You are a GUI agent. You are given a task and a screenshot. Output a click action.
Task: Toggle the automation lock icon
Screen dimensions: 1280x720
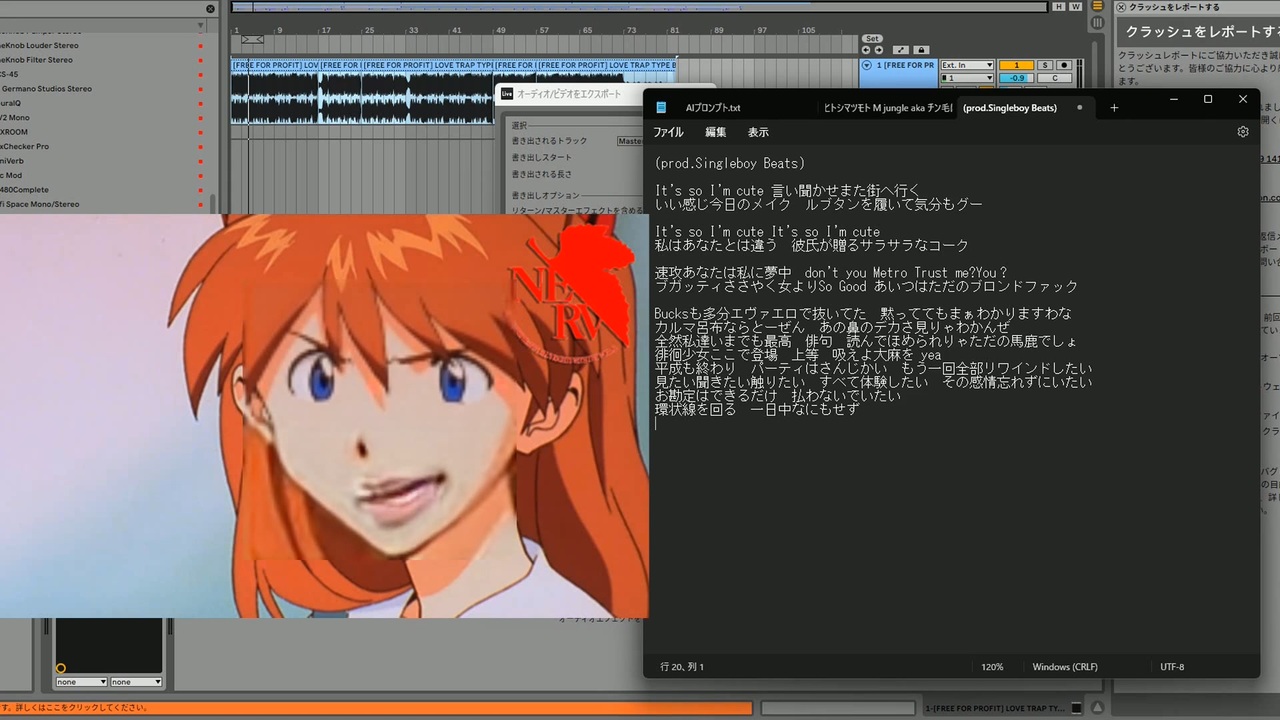click(x=921, y=50)
